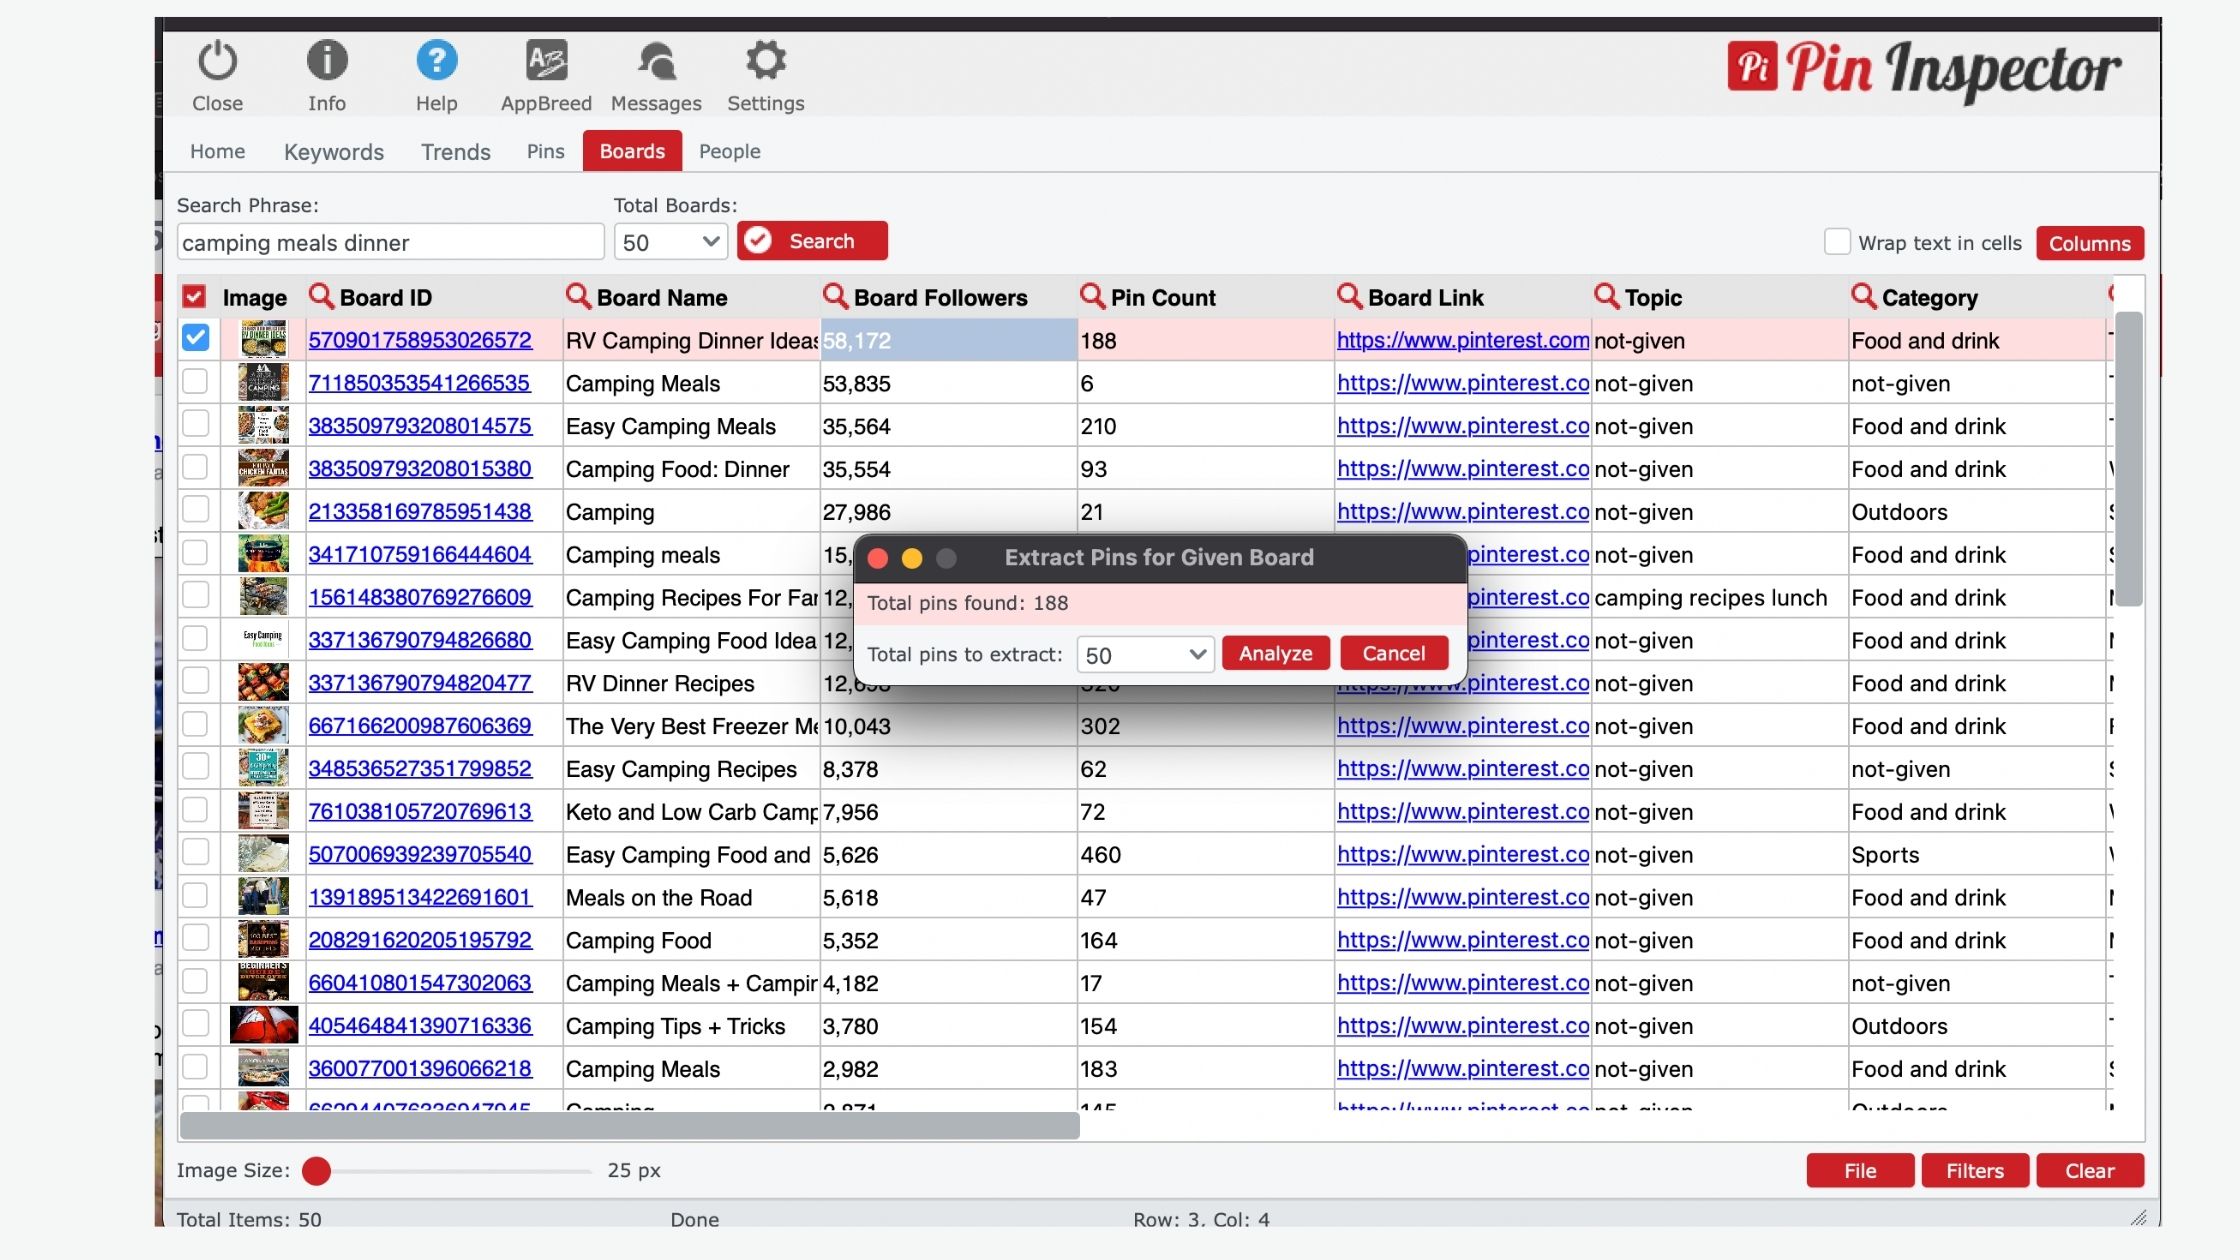
Task: Click the Columns button
Action: click(2090, 243)
